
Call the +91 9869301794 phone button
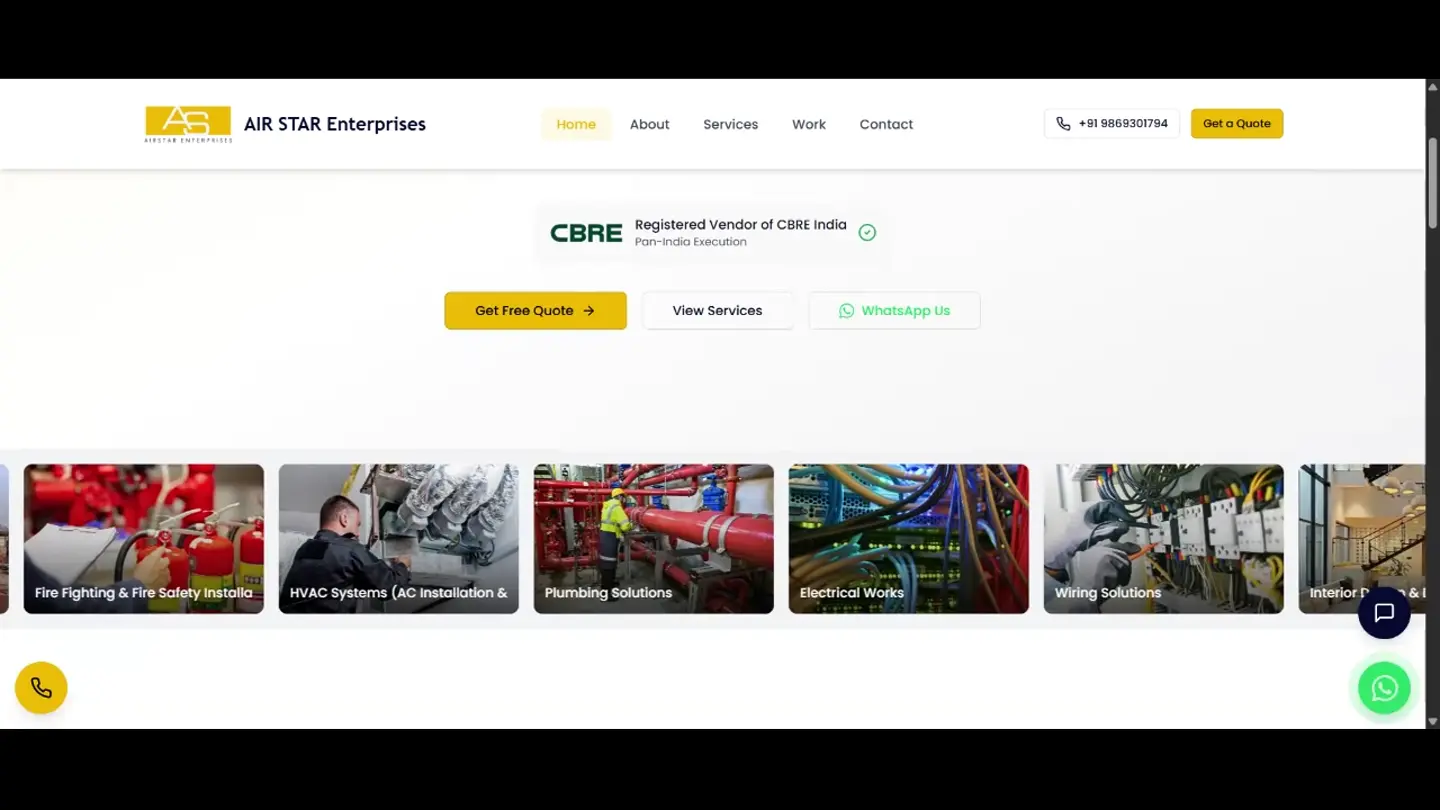(x=1112, y=124)
